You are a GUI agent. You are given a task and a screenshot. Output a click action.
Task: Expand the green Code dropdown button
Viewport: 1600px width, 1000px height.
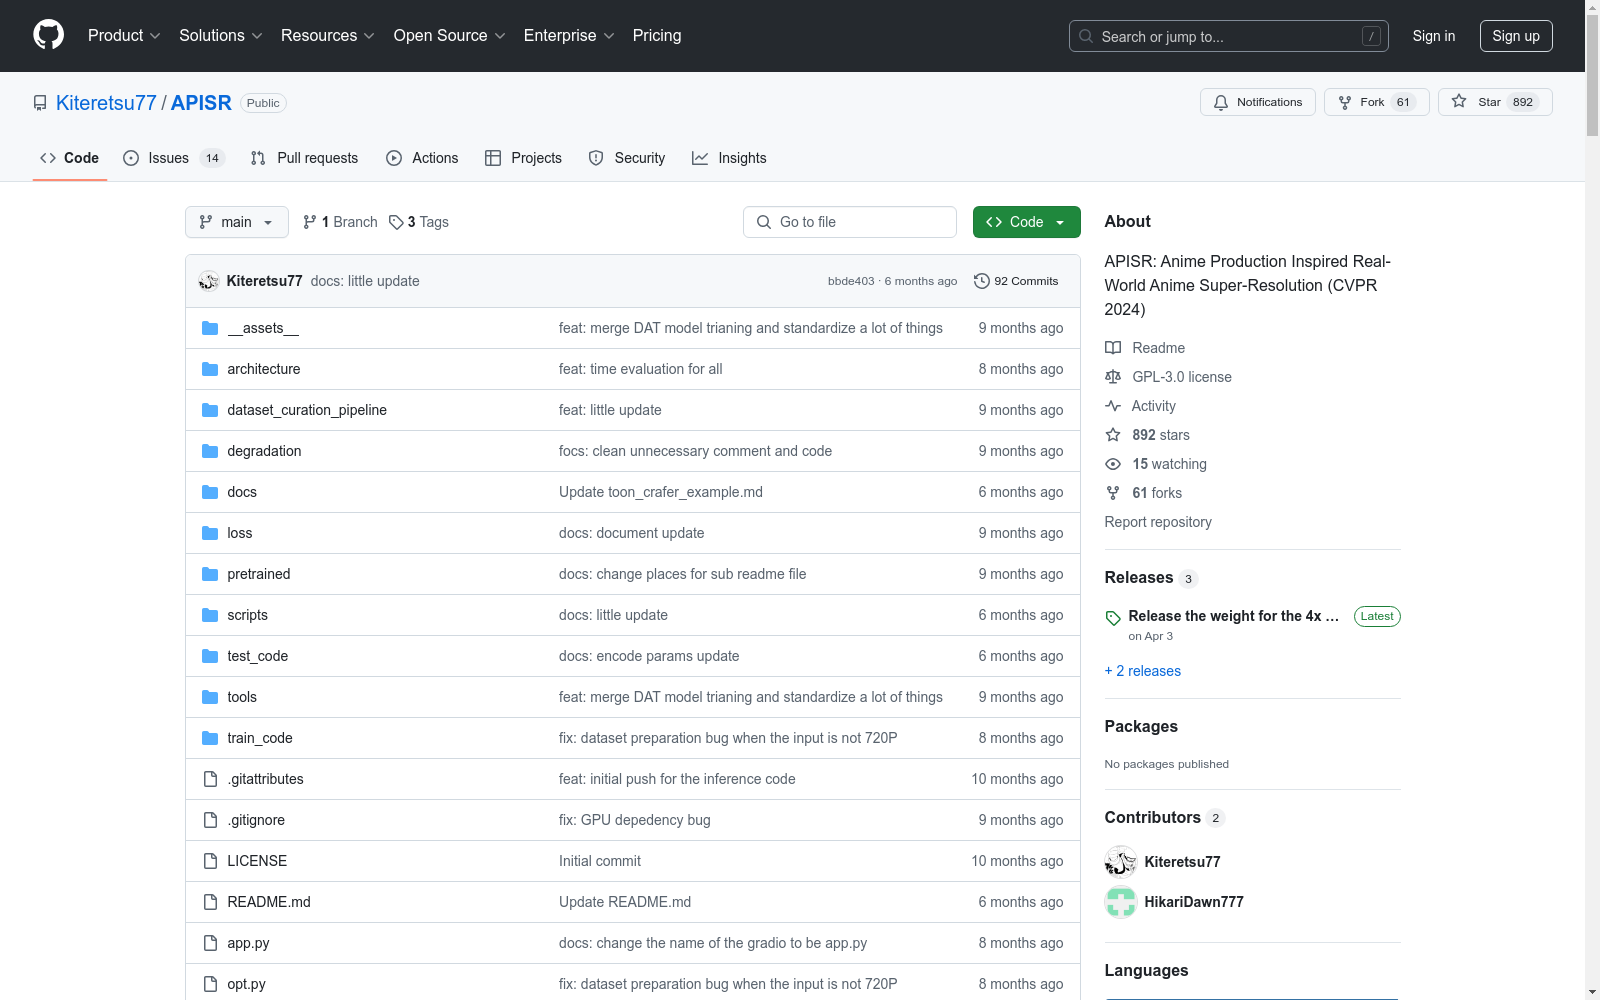pos(1027,222)
